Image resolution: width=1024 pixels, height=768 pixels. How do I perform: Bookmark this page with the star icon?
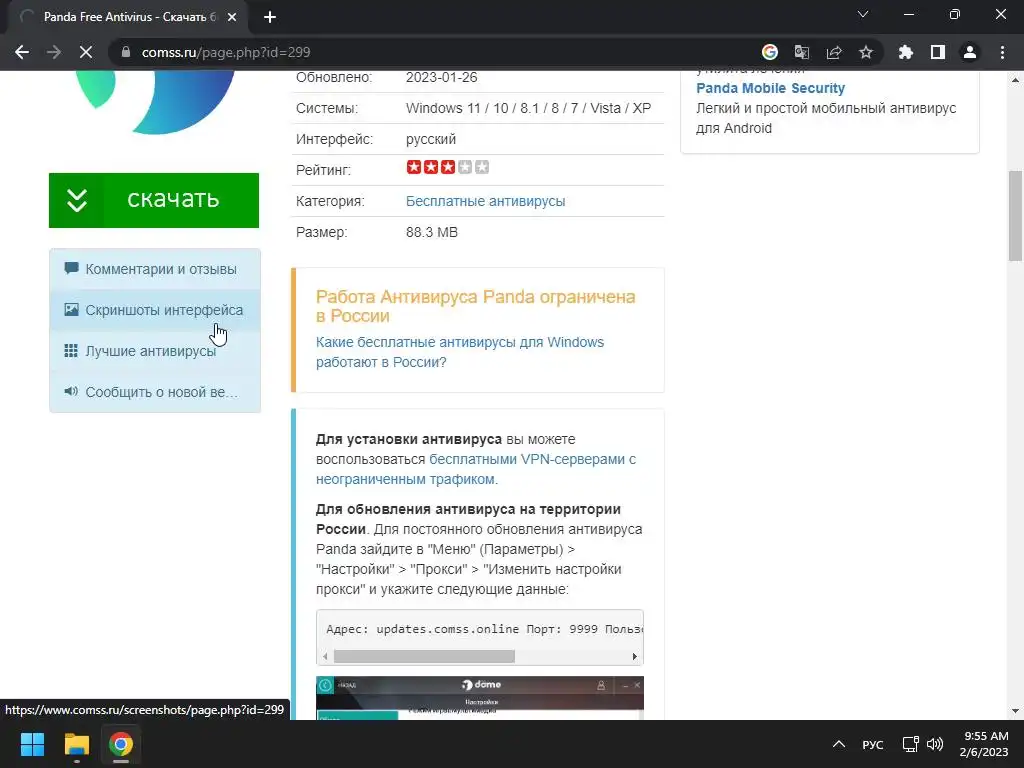(866, 52)
